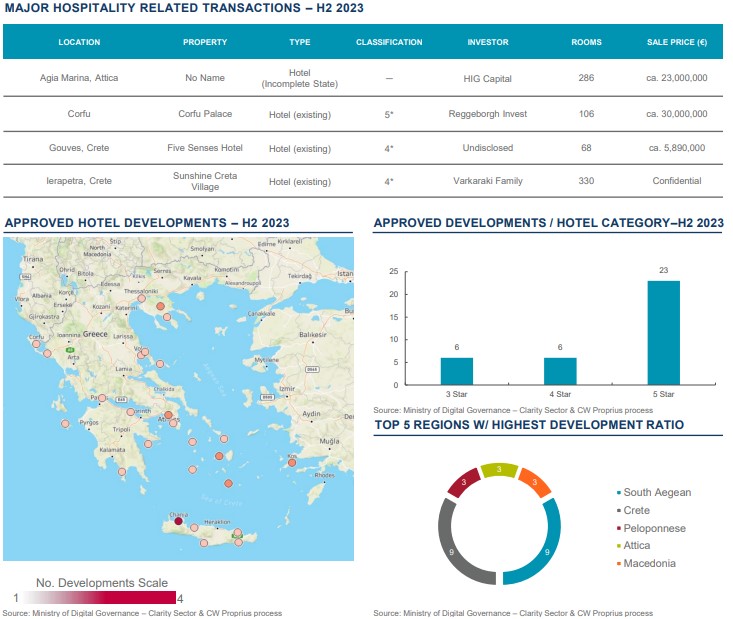Click the Corfu Palace property cell
This screenshot has height=619, width=733.
205,115
